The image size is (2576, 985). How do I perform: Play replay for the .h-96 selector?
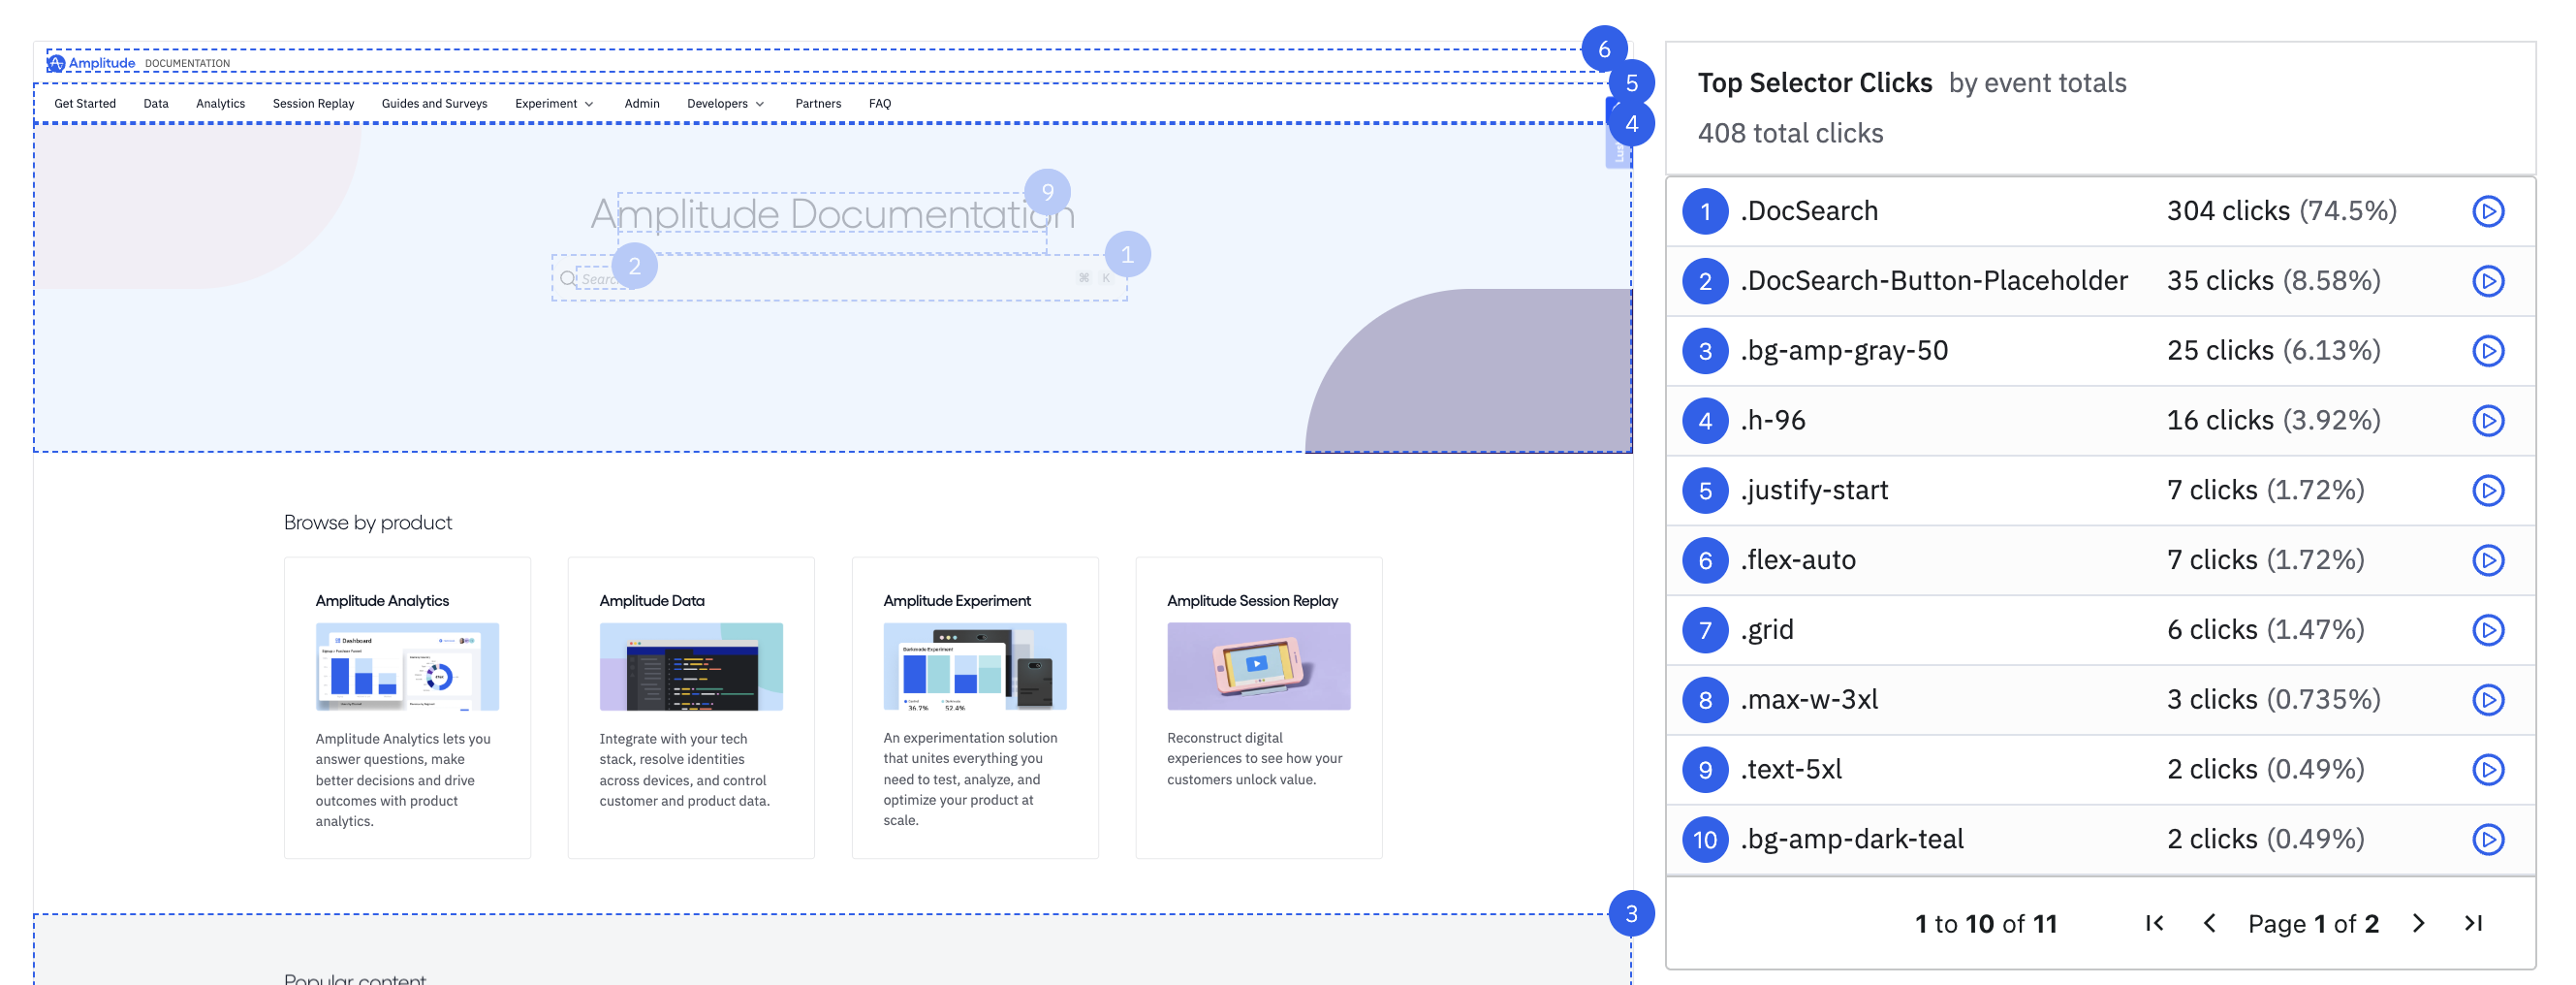point(2489,420)
